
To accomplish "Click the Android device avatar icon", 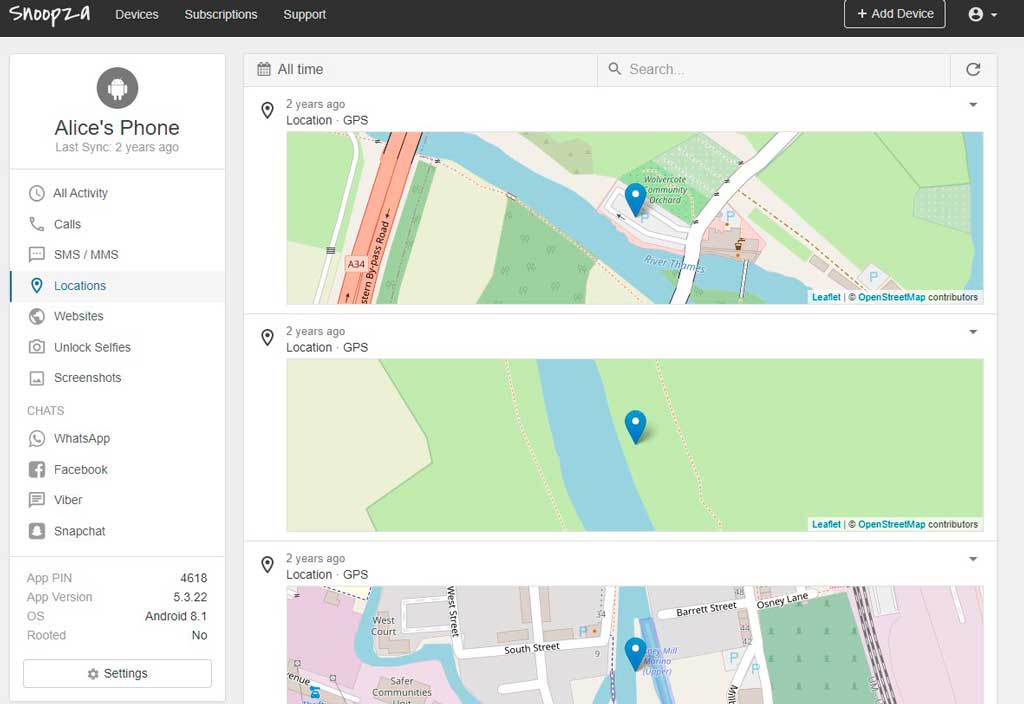I will pyautogui.click(x=117, y=89).
